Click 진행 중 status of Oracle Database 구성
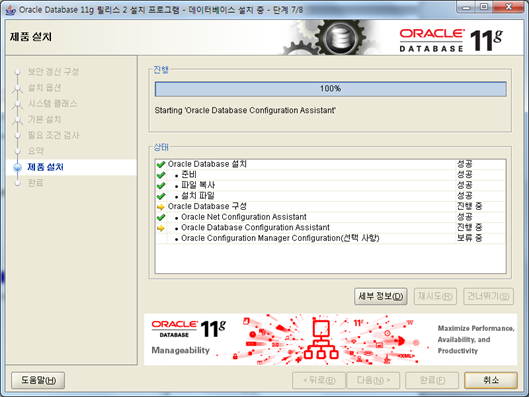The height and width of the screenshot is (397, 529). pyautogui.click(x=470, y=206)
